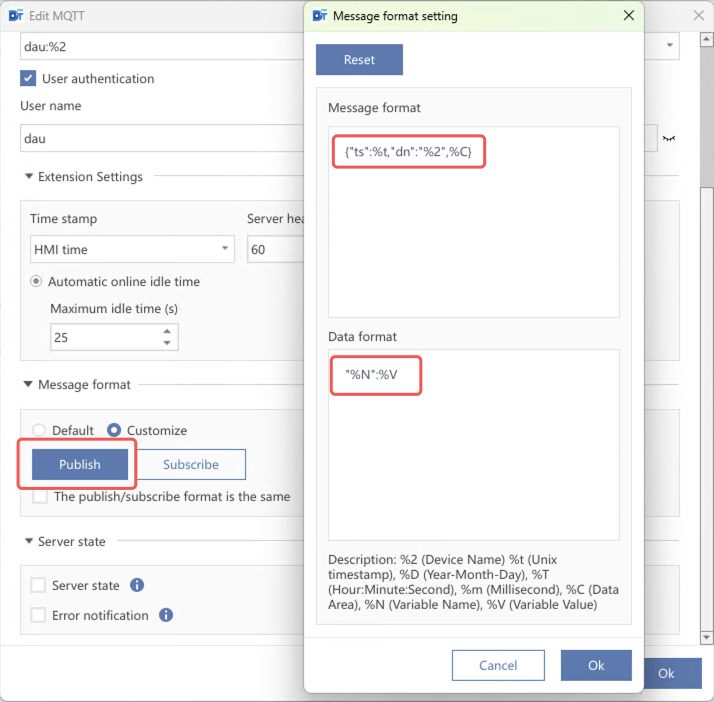Screen dimensions: 714x702
Task: Select the Default message format radio button
Action: [39, 431]
